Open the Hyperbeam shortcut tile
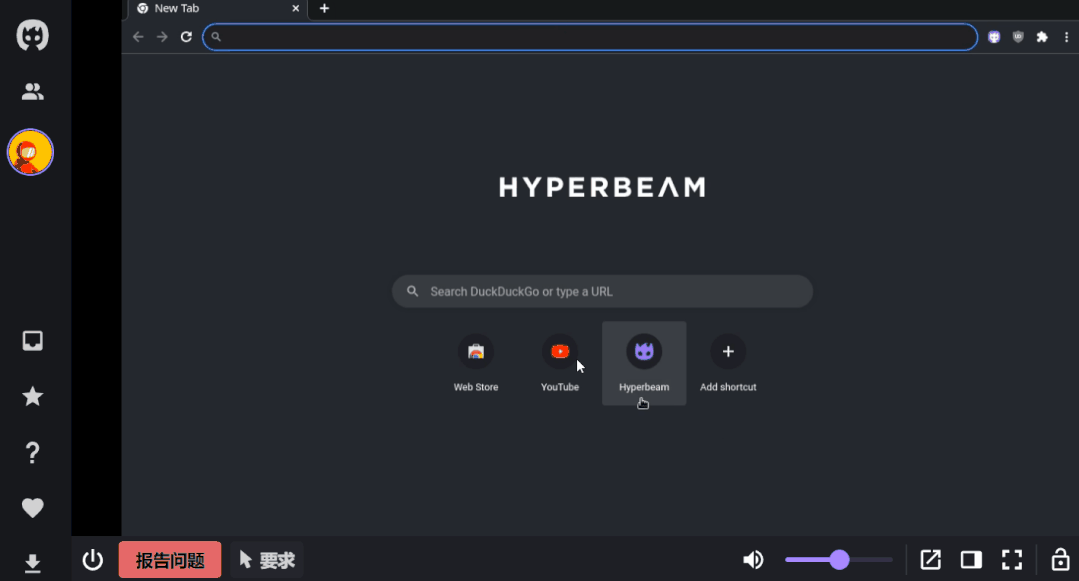1079x581 pixels. pos(644,363)
